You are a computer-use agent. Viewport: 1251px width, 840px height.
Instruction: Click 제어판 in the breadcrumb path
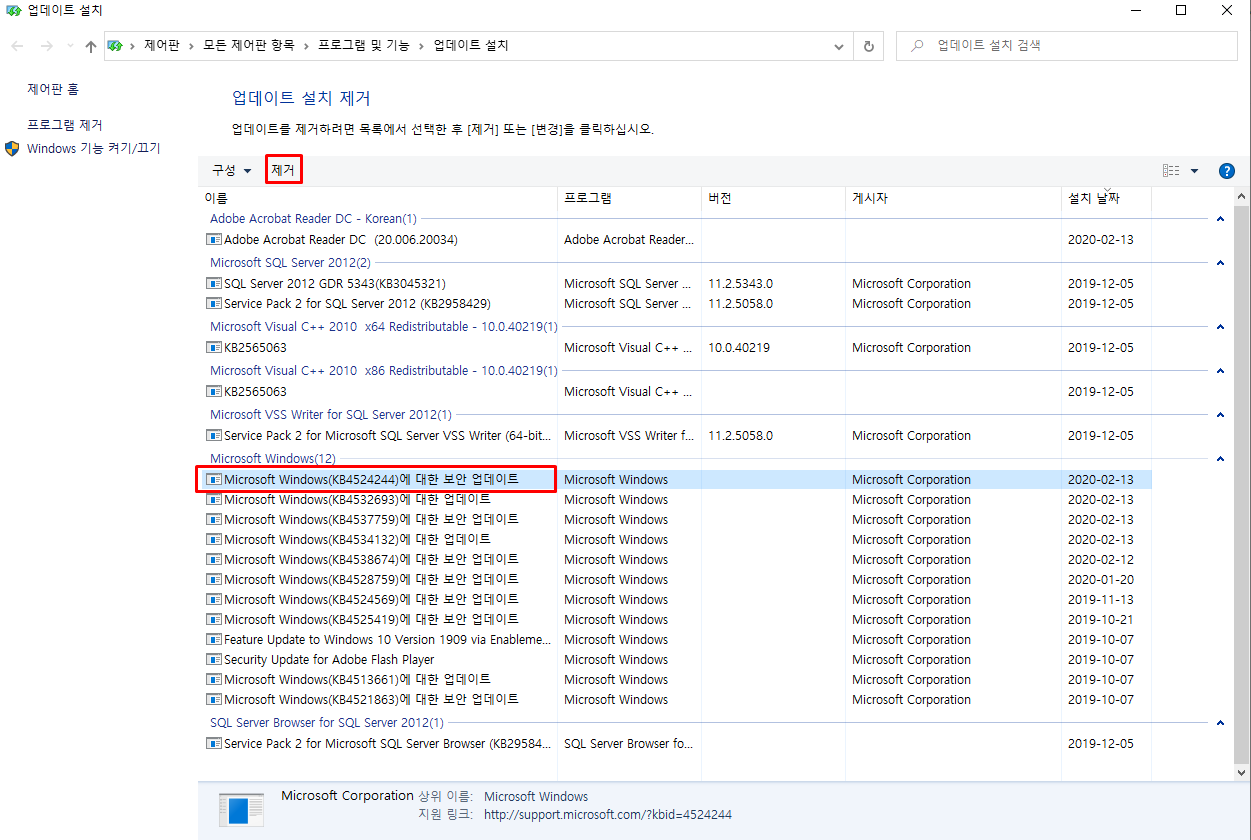click(161, 46)
